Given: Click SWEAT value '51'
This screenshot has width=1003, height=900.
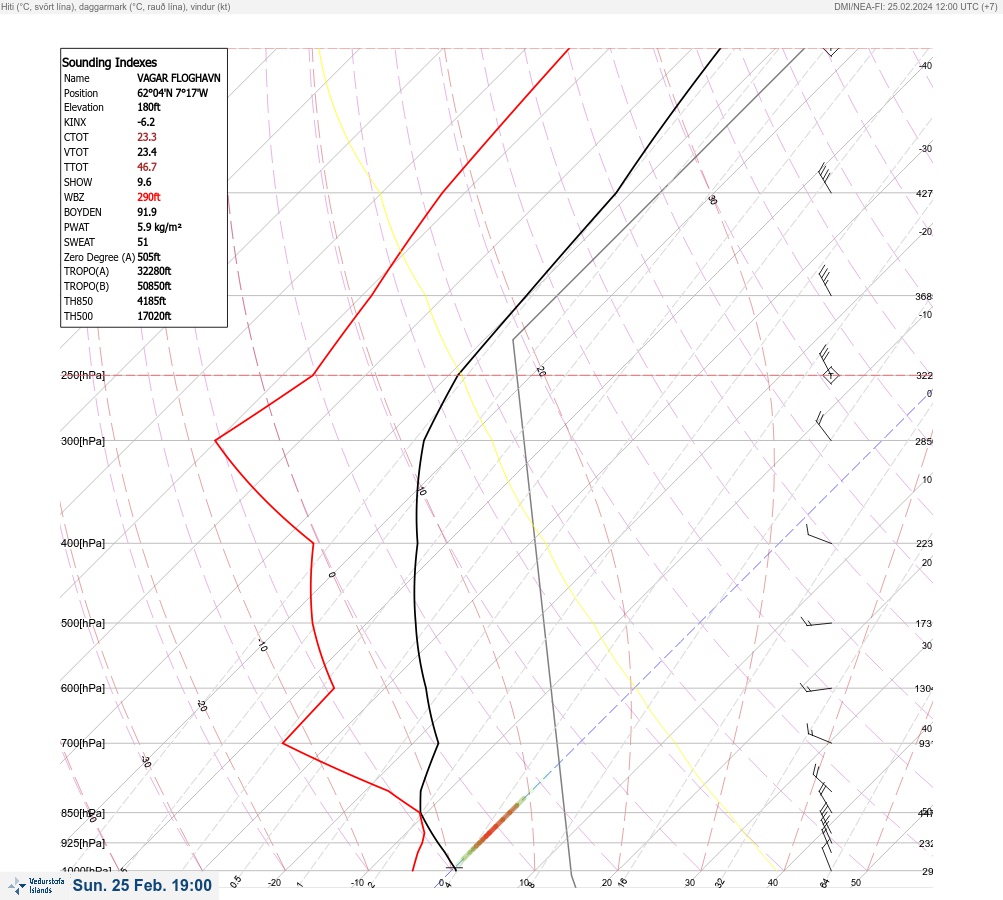Looking at the screenshot, I should (x=143, y=242).
